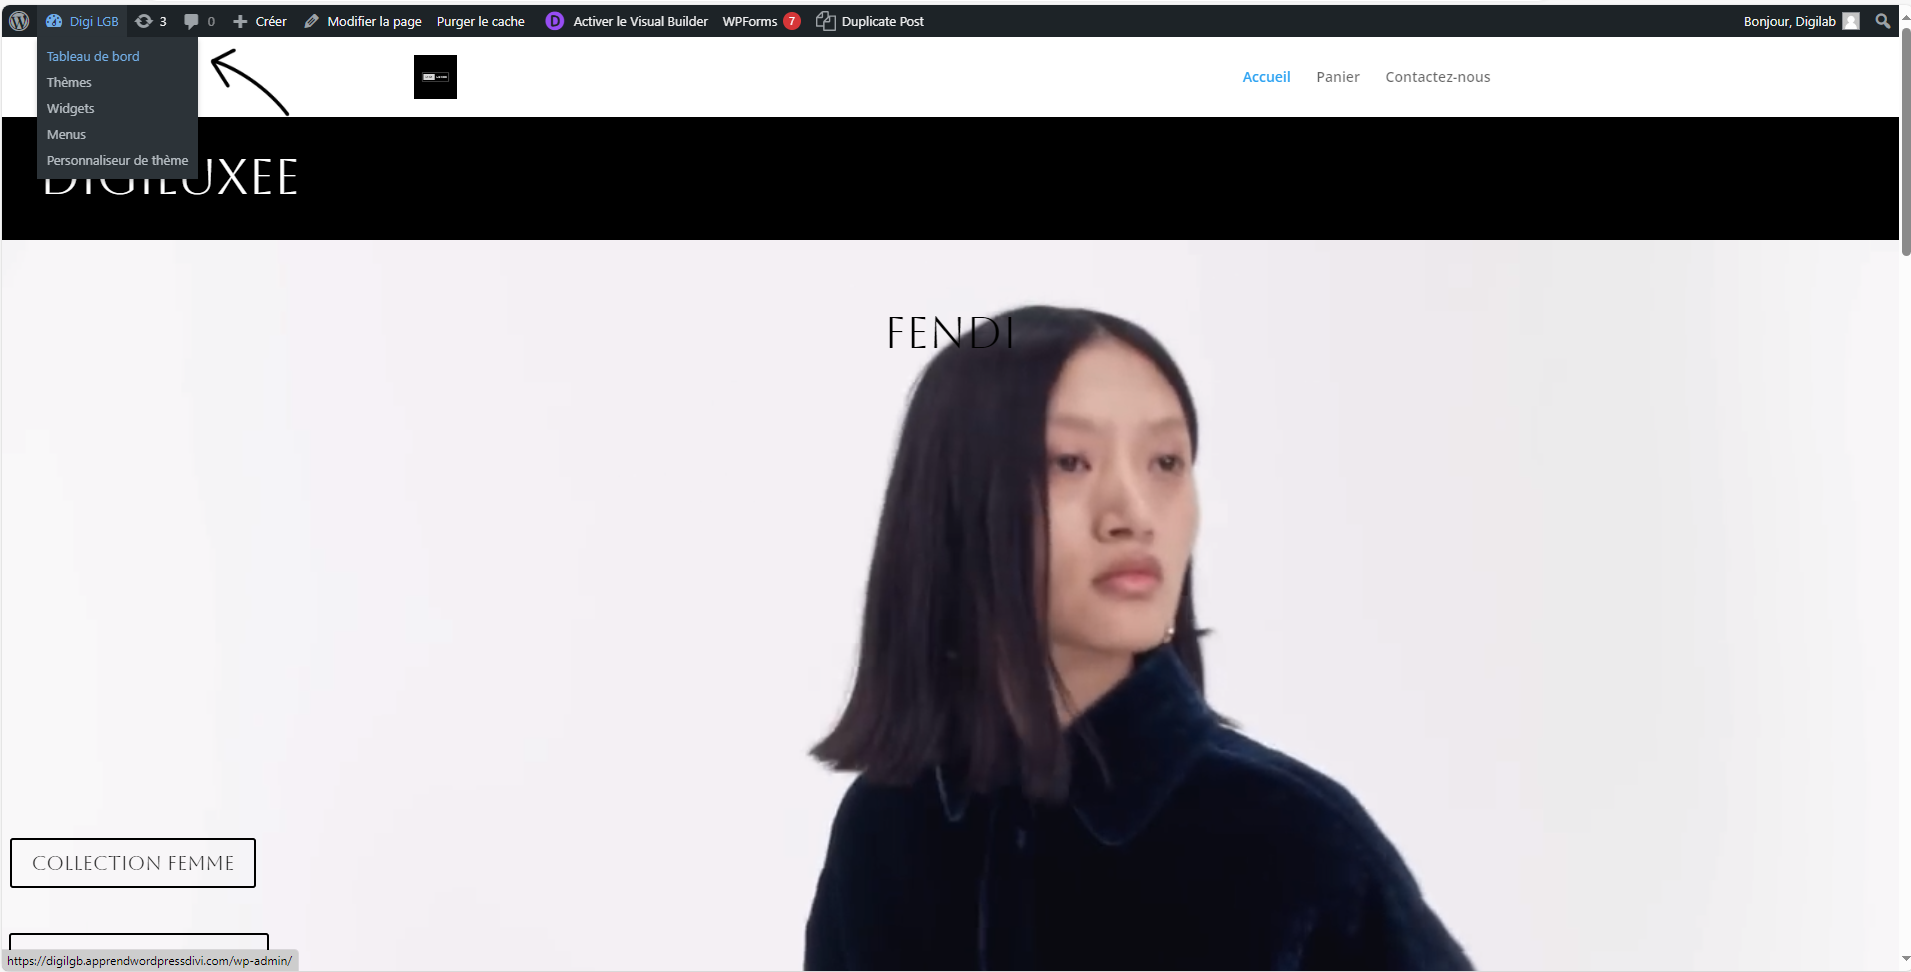
Task: Open Widgets from the dropdown menu
Action: tap(71, 109)
